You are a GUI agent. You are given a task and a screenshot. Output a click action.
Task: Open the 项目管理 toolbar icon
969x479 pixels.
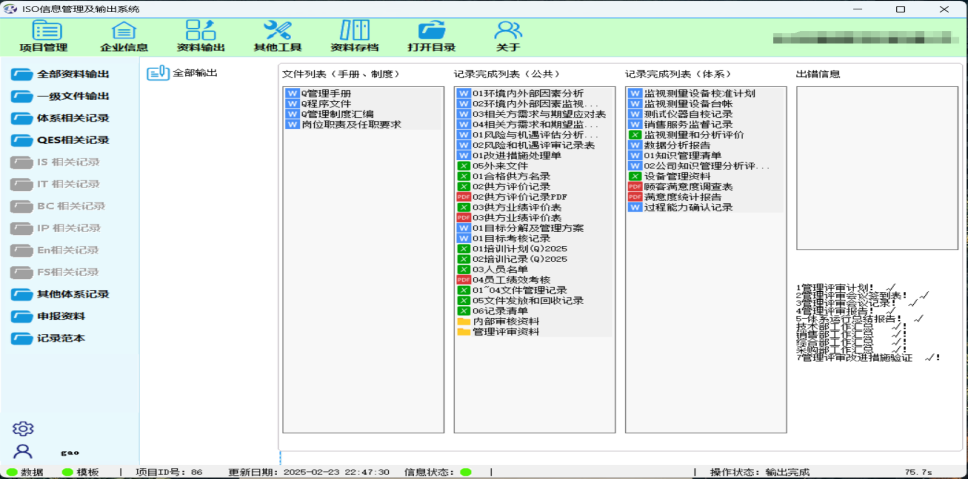45,30
